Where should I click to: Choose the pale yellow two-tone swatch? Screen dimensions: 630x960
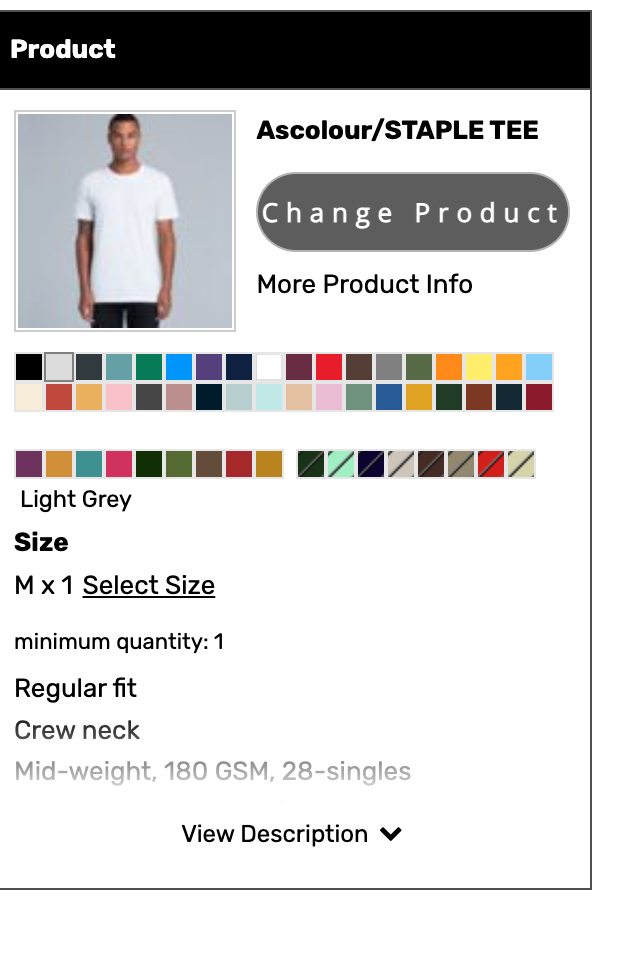point(521,464)
